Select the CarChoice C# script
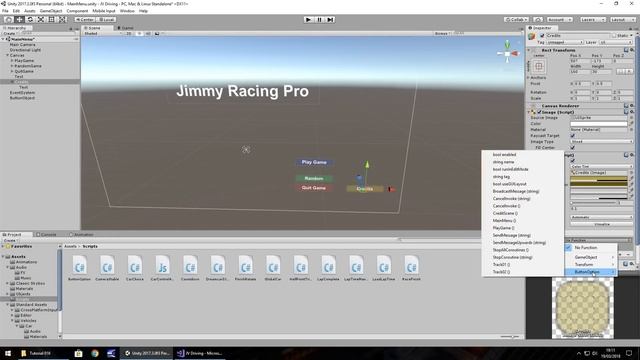 click(x=135, y=267)
